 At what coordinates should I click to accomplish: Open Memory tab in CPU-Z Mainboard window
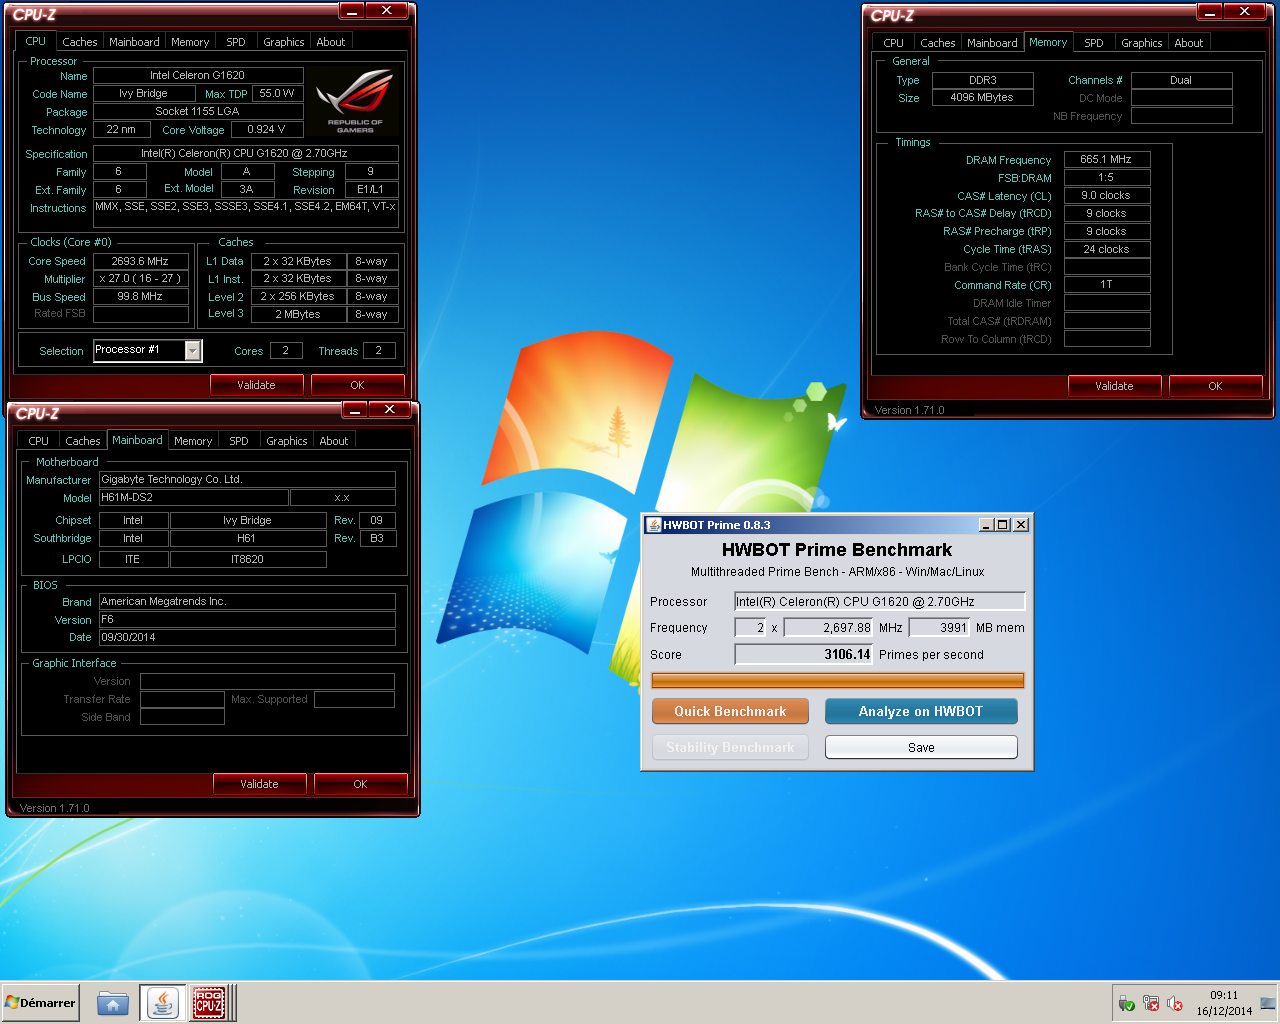193,441
